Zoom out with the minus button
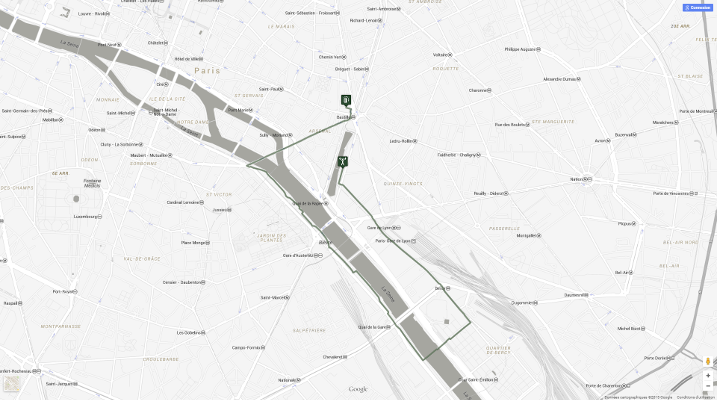717x400 pixels. [708, 386]
